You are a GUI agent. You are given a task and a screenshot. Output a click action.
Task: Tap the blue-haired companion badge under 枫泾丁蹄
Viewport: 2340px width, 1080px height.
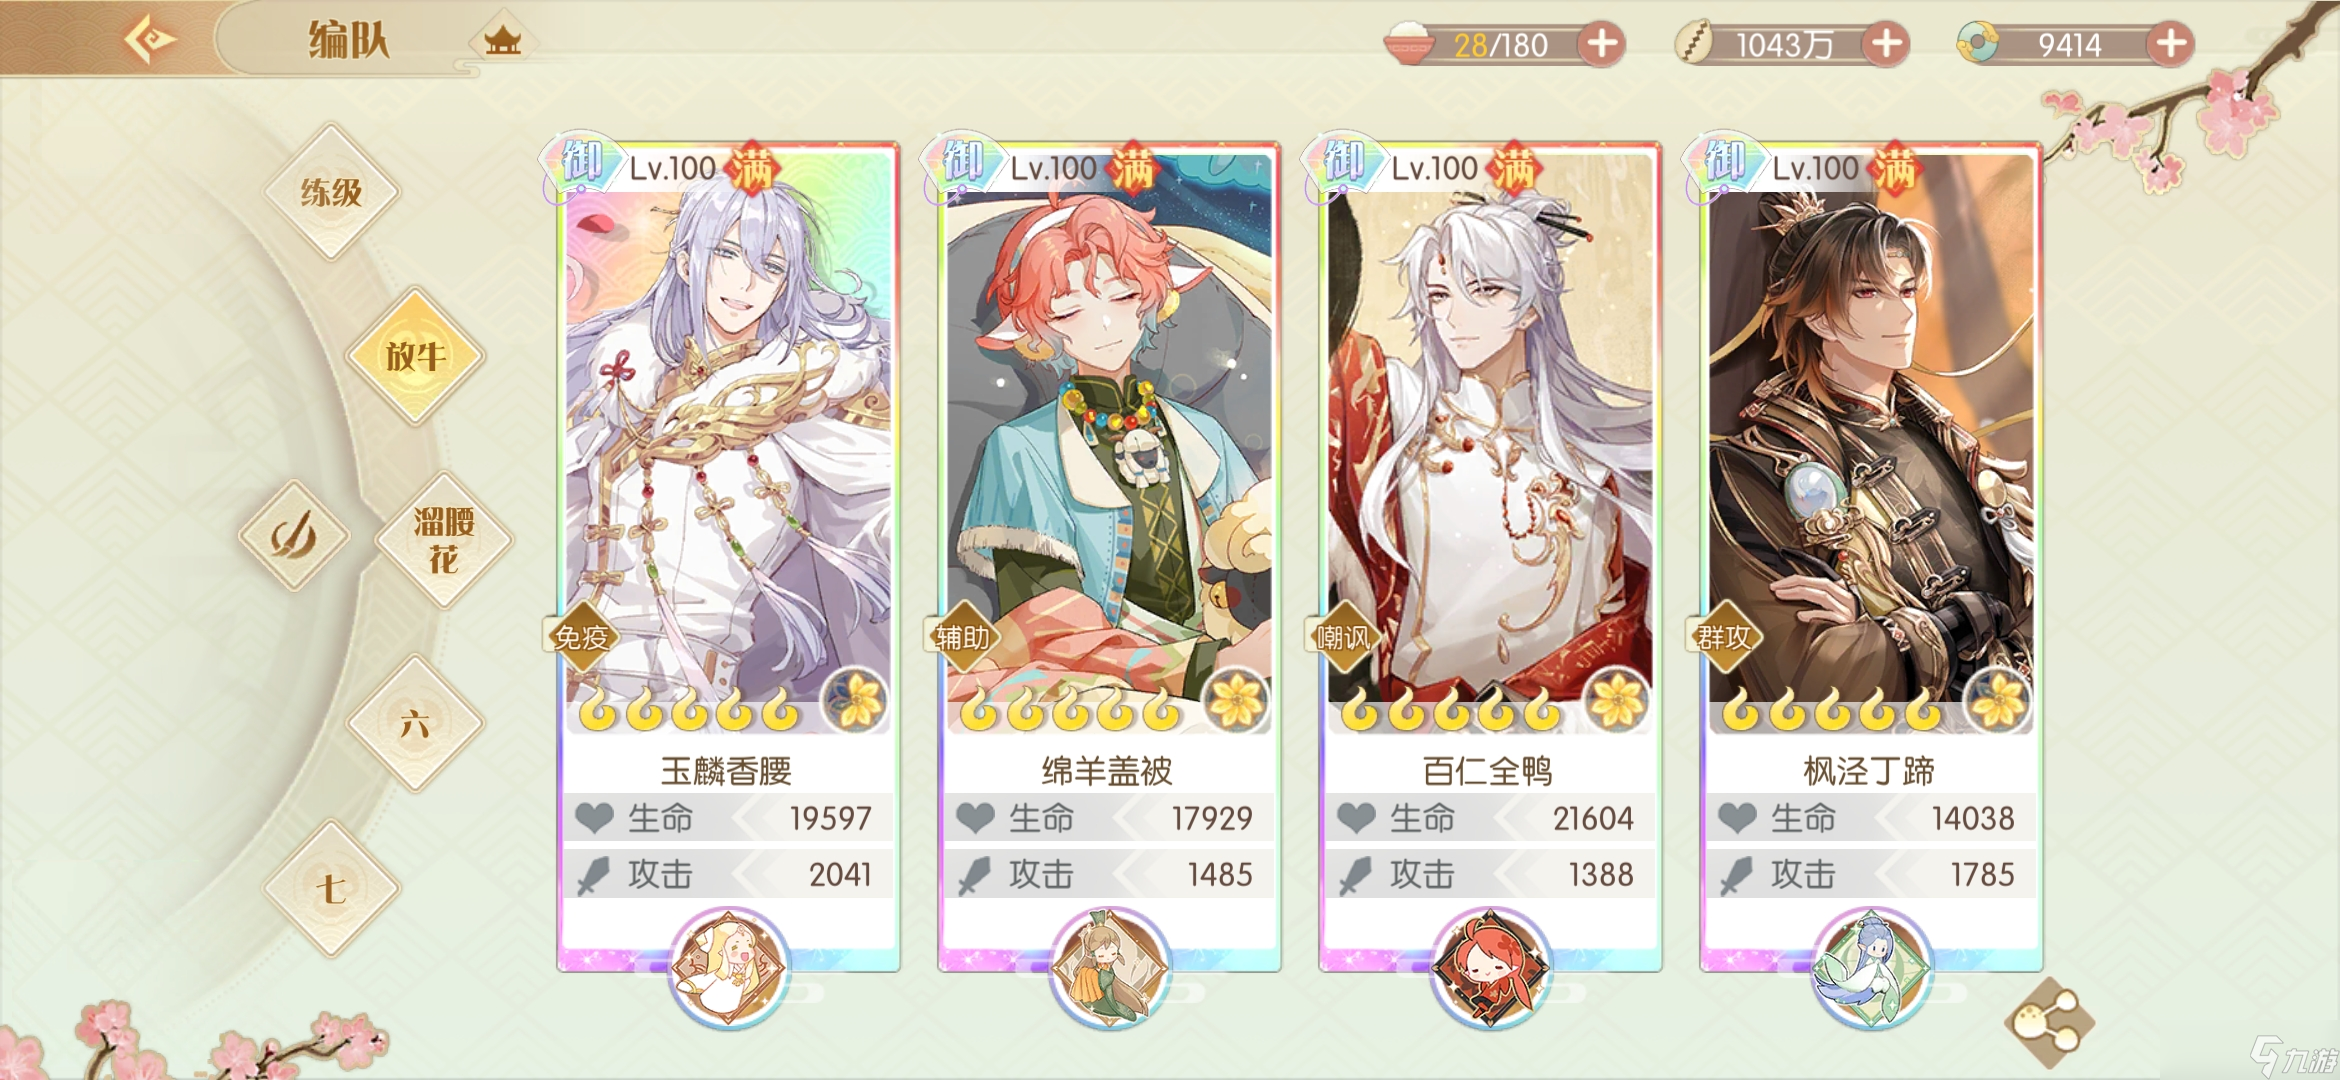(x=1872, y=967)
